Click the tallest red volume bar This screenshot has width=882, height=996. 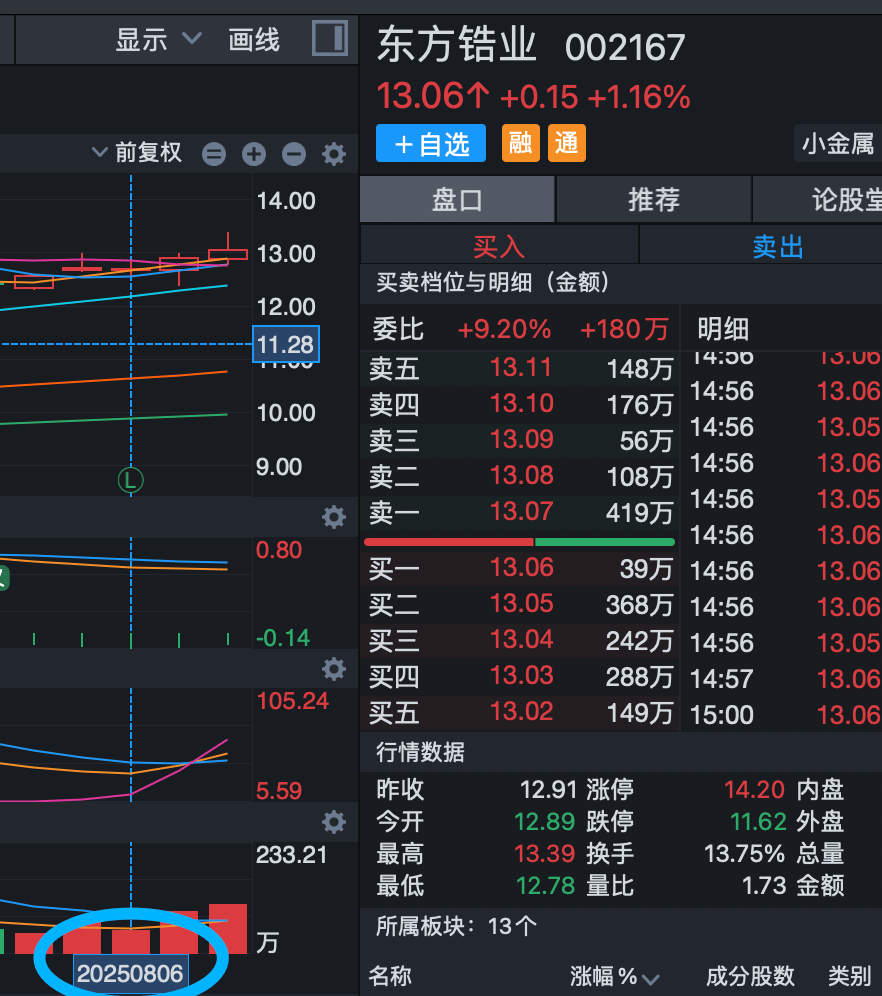click(228, 929)
